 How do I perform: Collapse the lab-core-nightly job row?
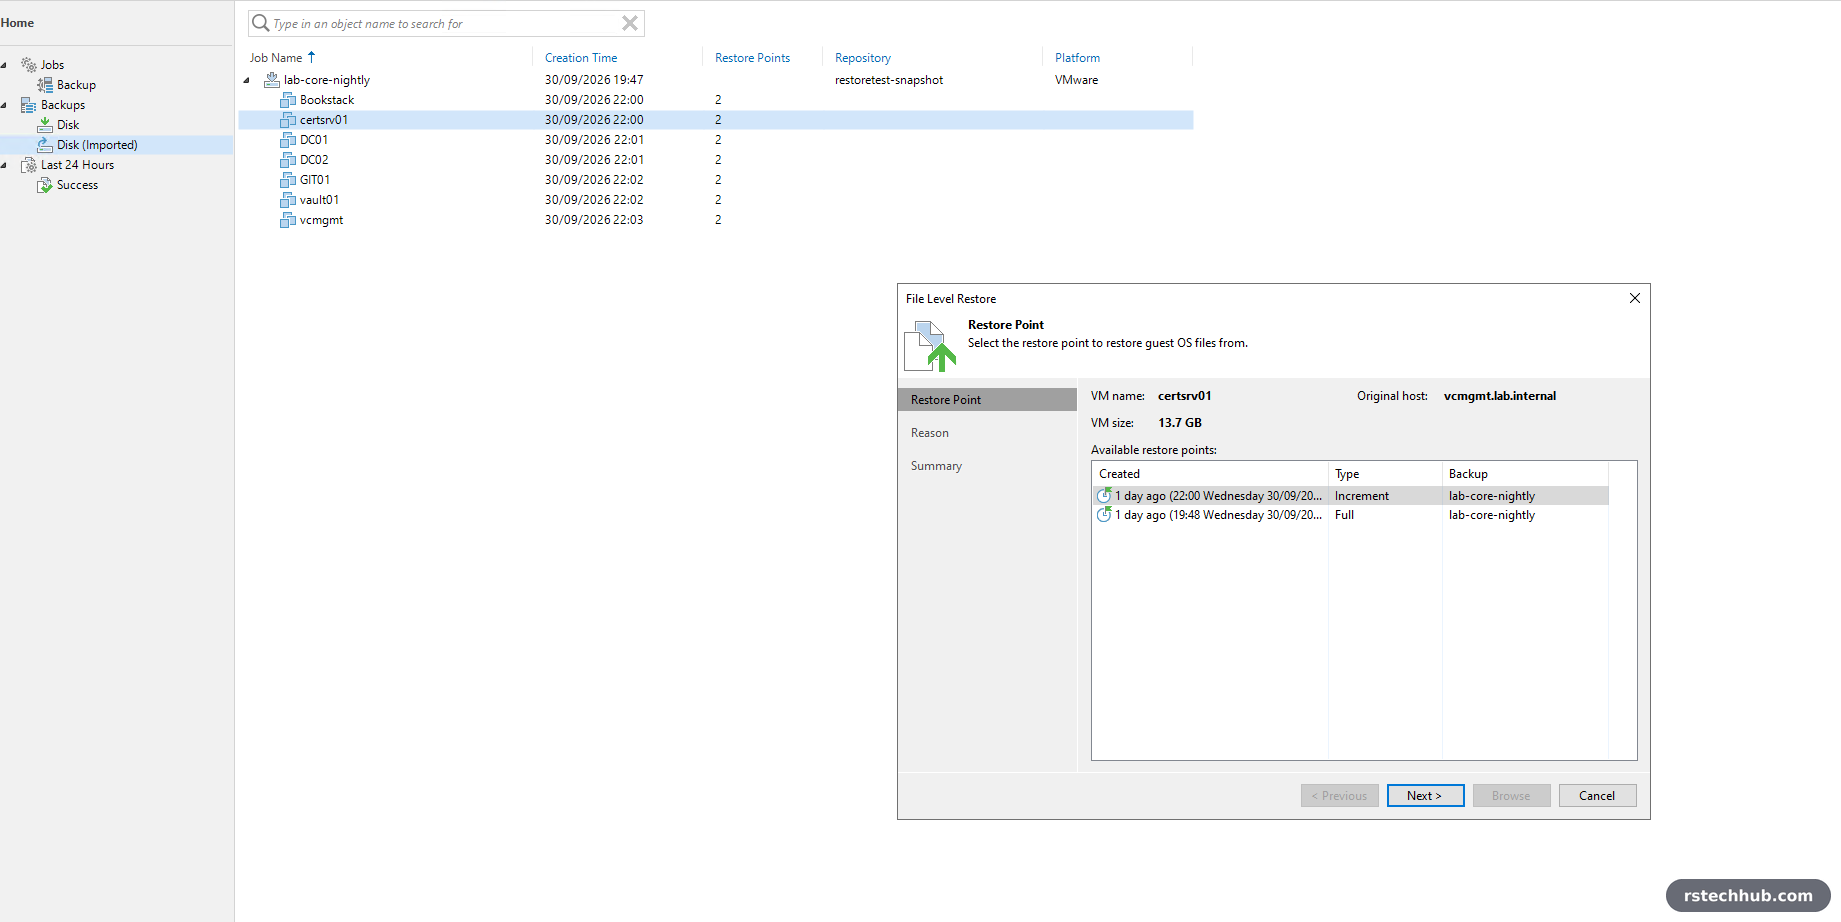click(x=246, y=80)
